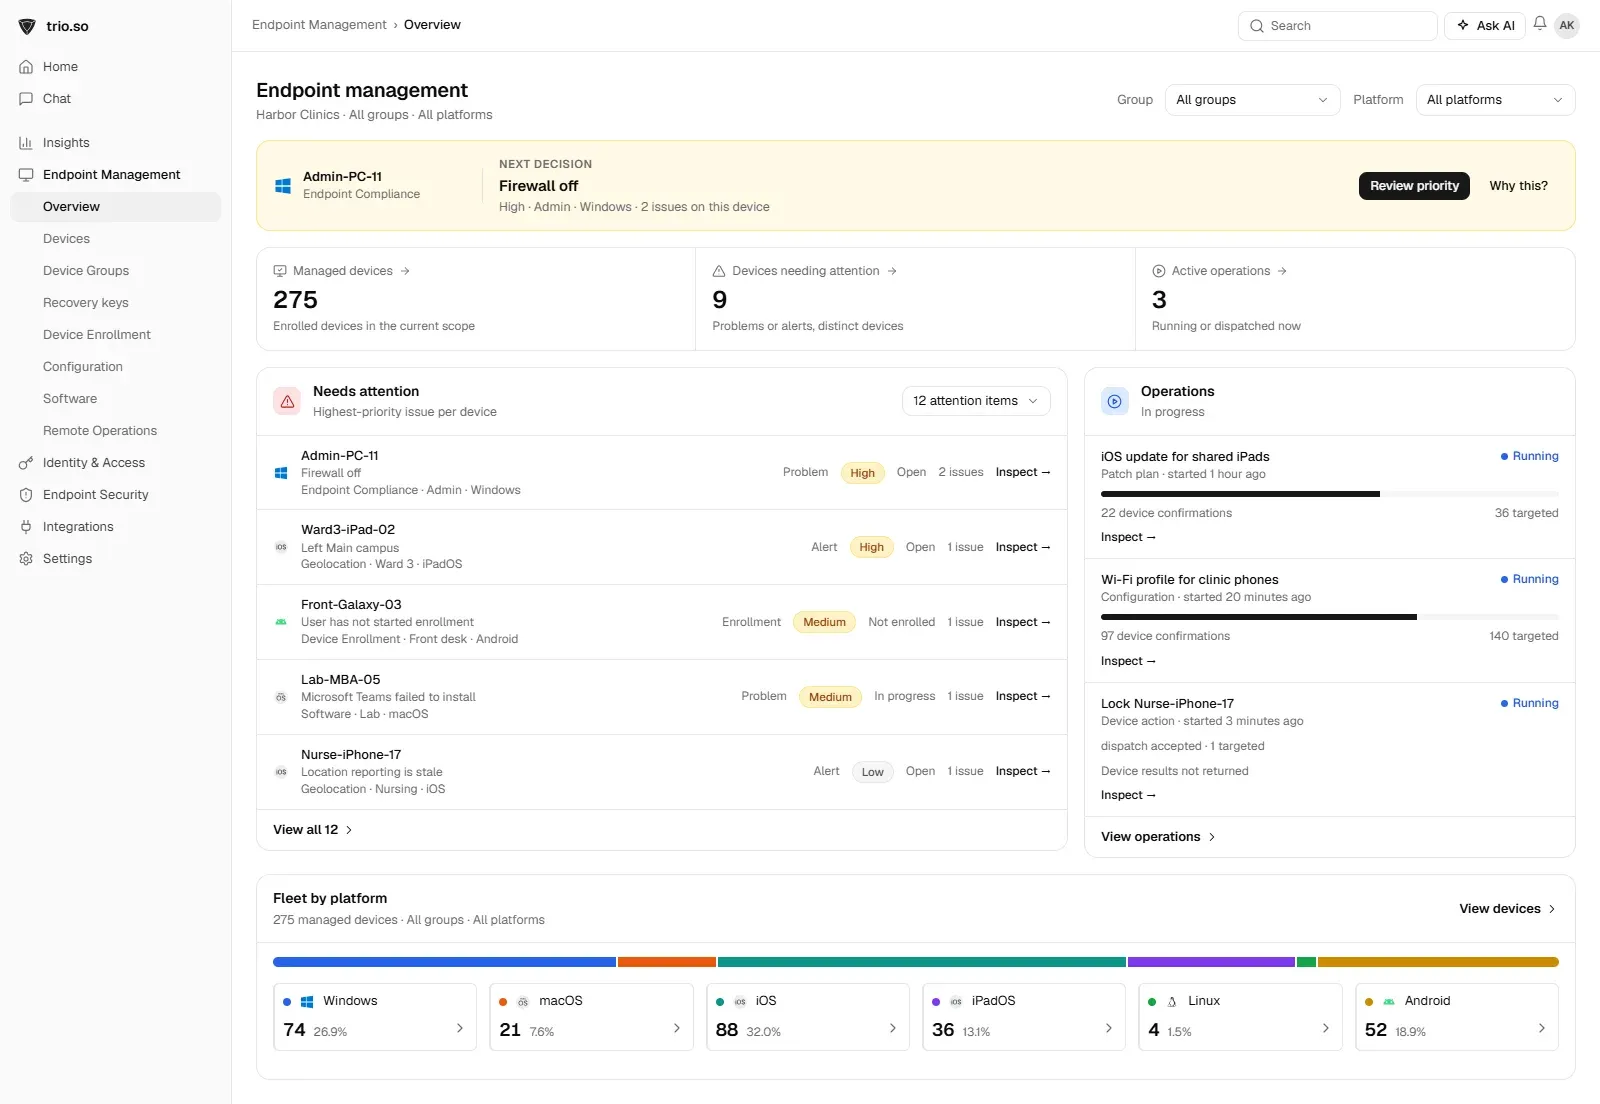Inspect the Lab-MBA-05 issue

tap(1023, 696)
